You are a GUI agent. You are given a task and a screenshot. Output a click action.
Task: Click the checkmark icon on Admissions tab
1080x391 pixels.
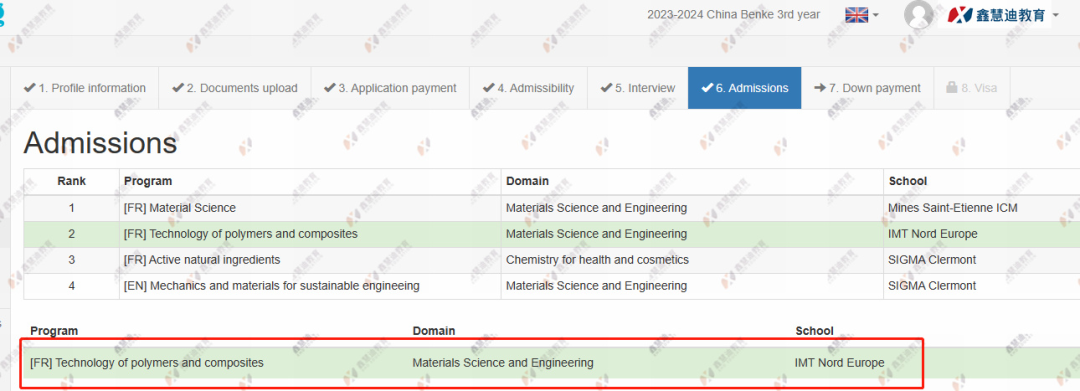707,88
